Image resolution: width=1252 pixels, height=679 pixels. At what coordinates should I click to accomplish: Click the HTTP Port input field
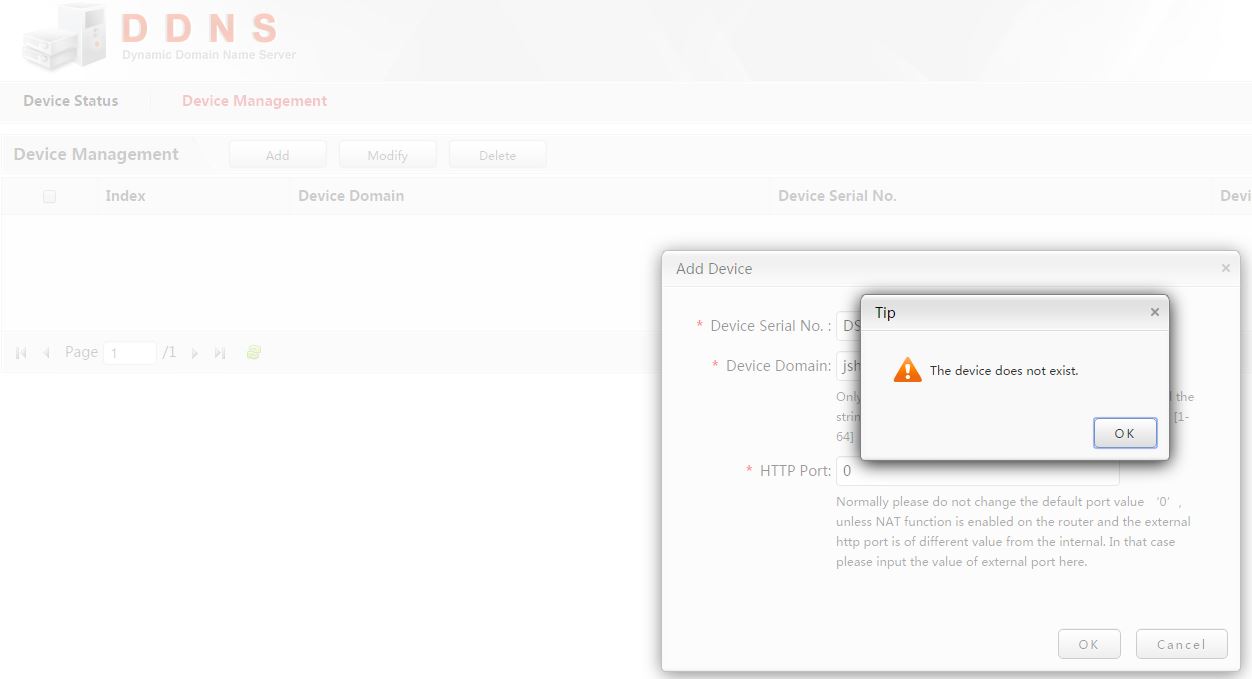point(977,470)
